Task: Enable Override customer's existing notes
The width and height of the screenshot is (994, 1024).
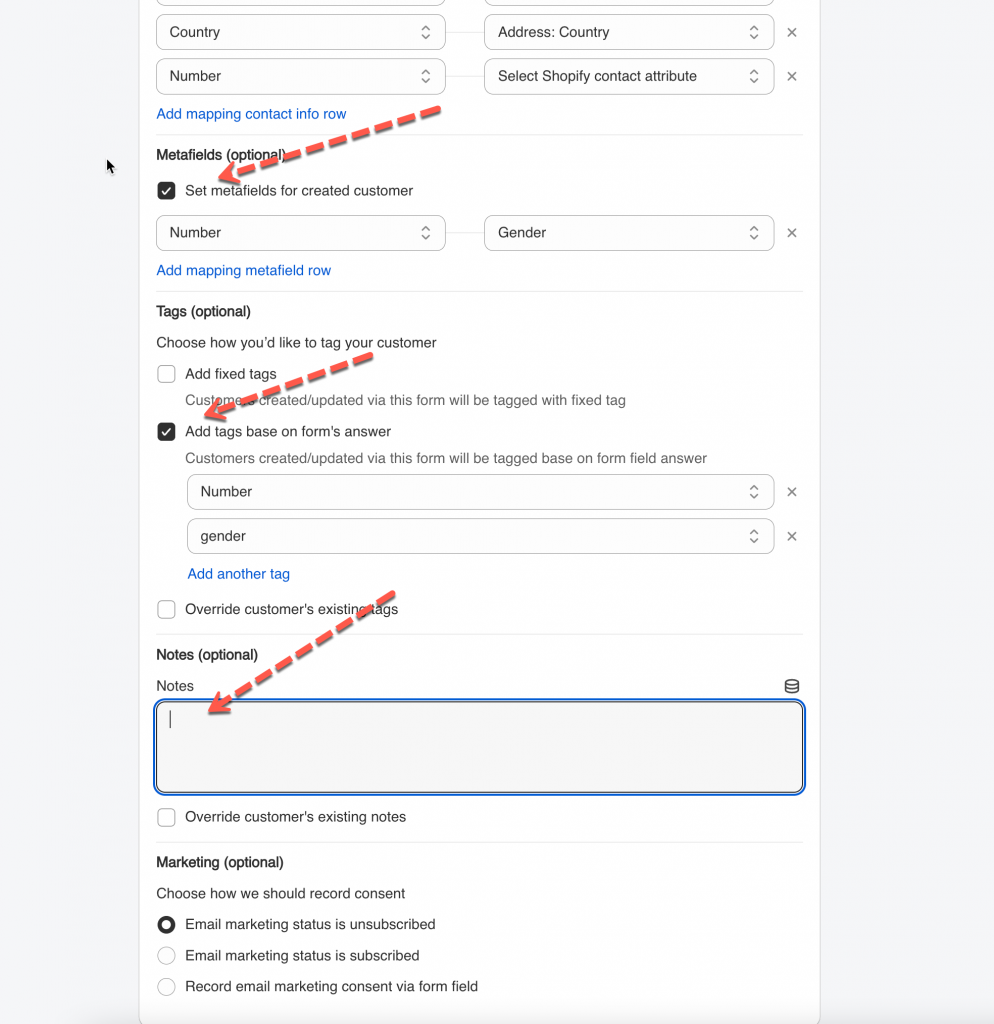Action: (167, 817)
